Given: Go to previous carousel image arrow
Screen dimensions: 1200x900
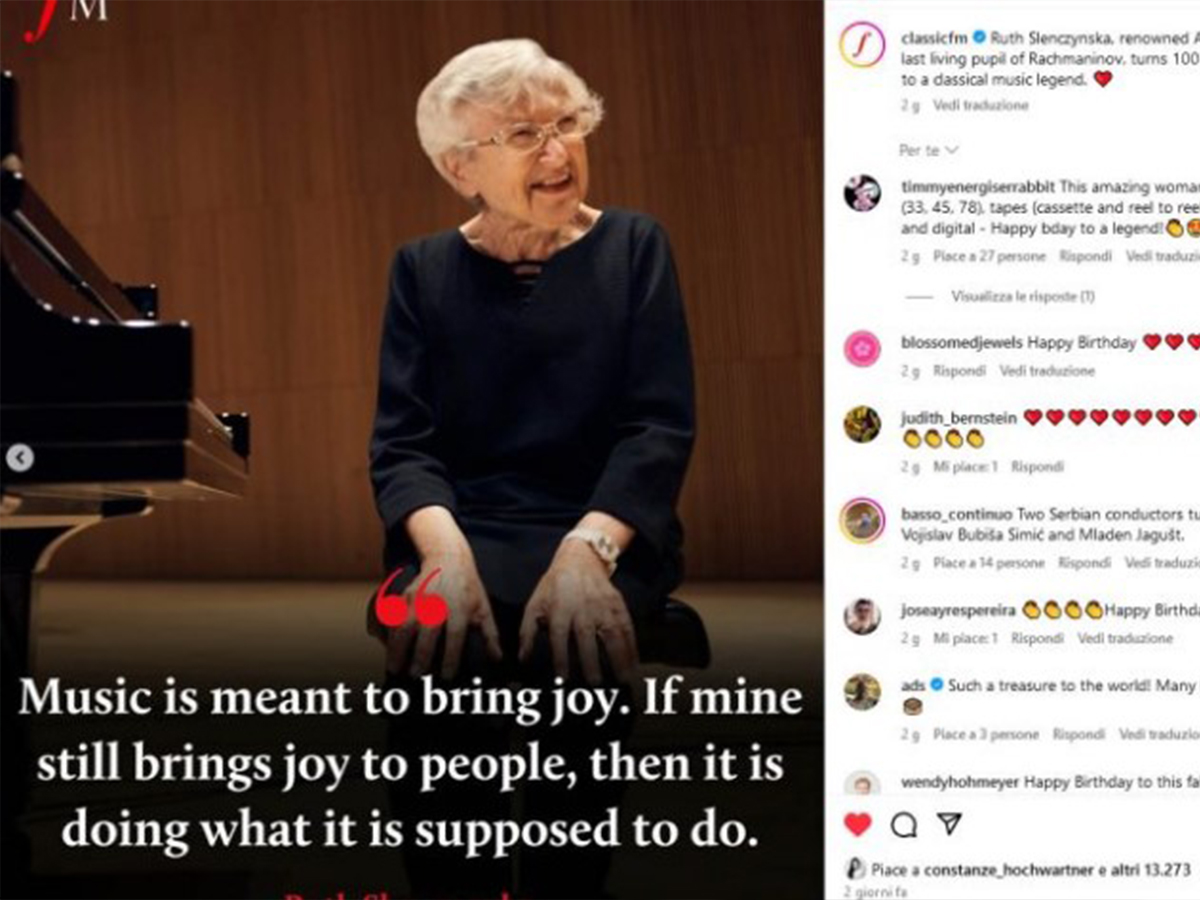Looking at the screenshot, I should (x=20, y=458).
